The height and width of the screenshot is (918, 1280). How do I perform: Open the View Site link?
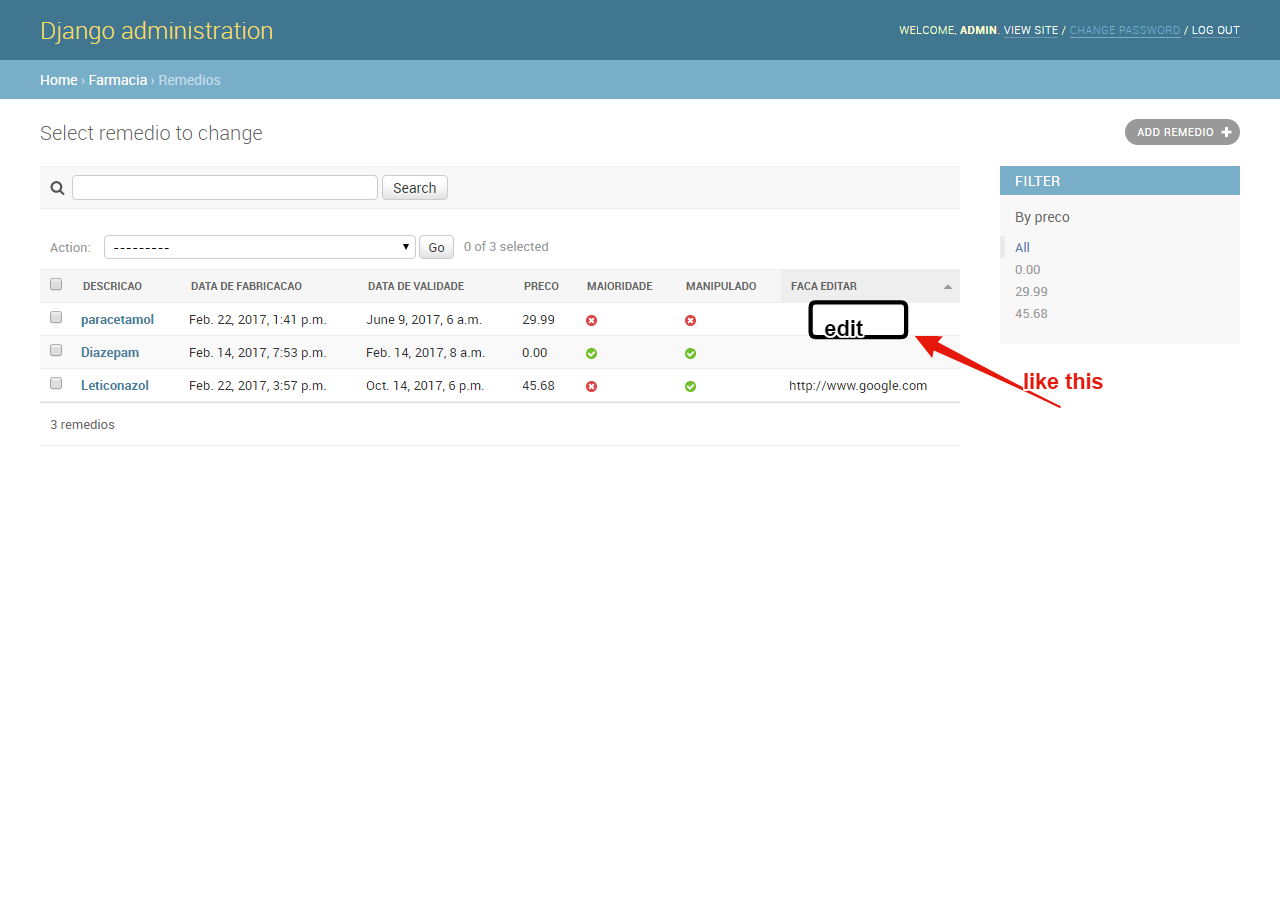click(1031, 30)
